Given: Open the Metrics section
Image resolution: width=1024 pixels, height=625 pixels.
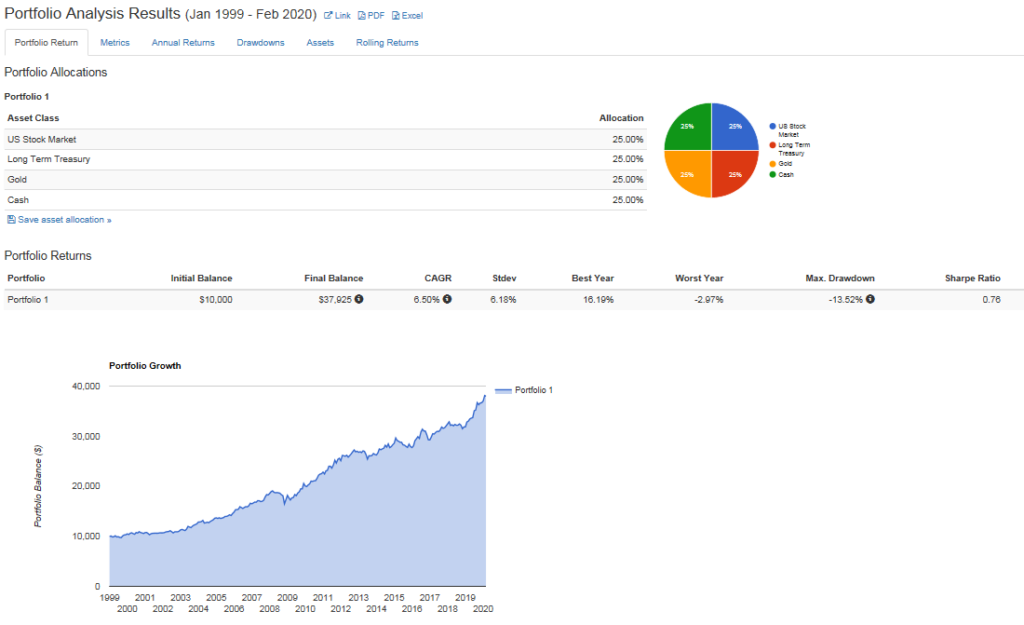Looking at the screenshot, I should coord(114,42).
